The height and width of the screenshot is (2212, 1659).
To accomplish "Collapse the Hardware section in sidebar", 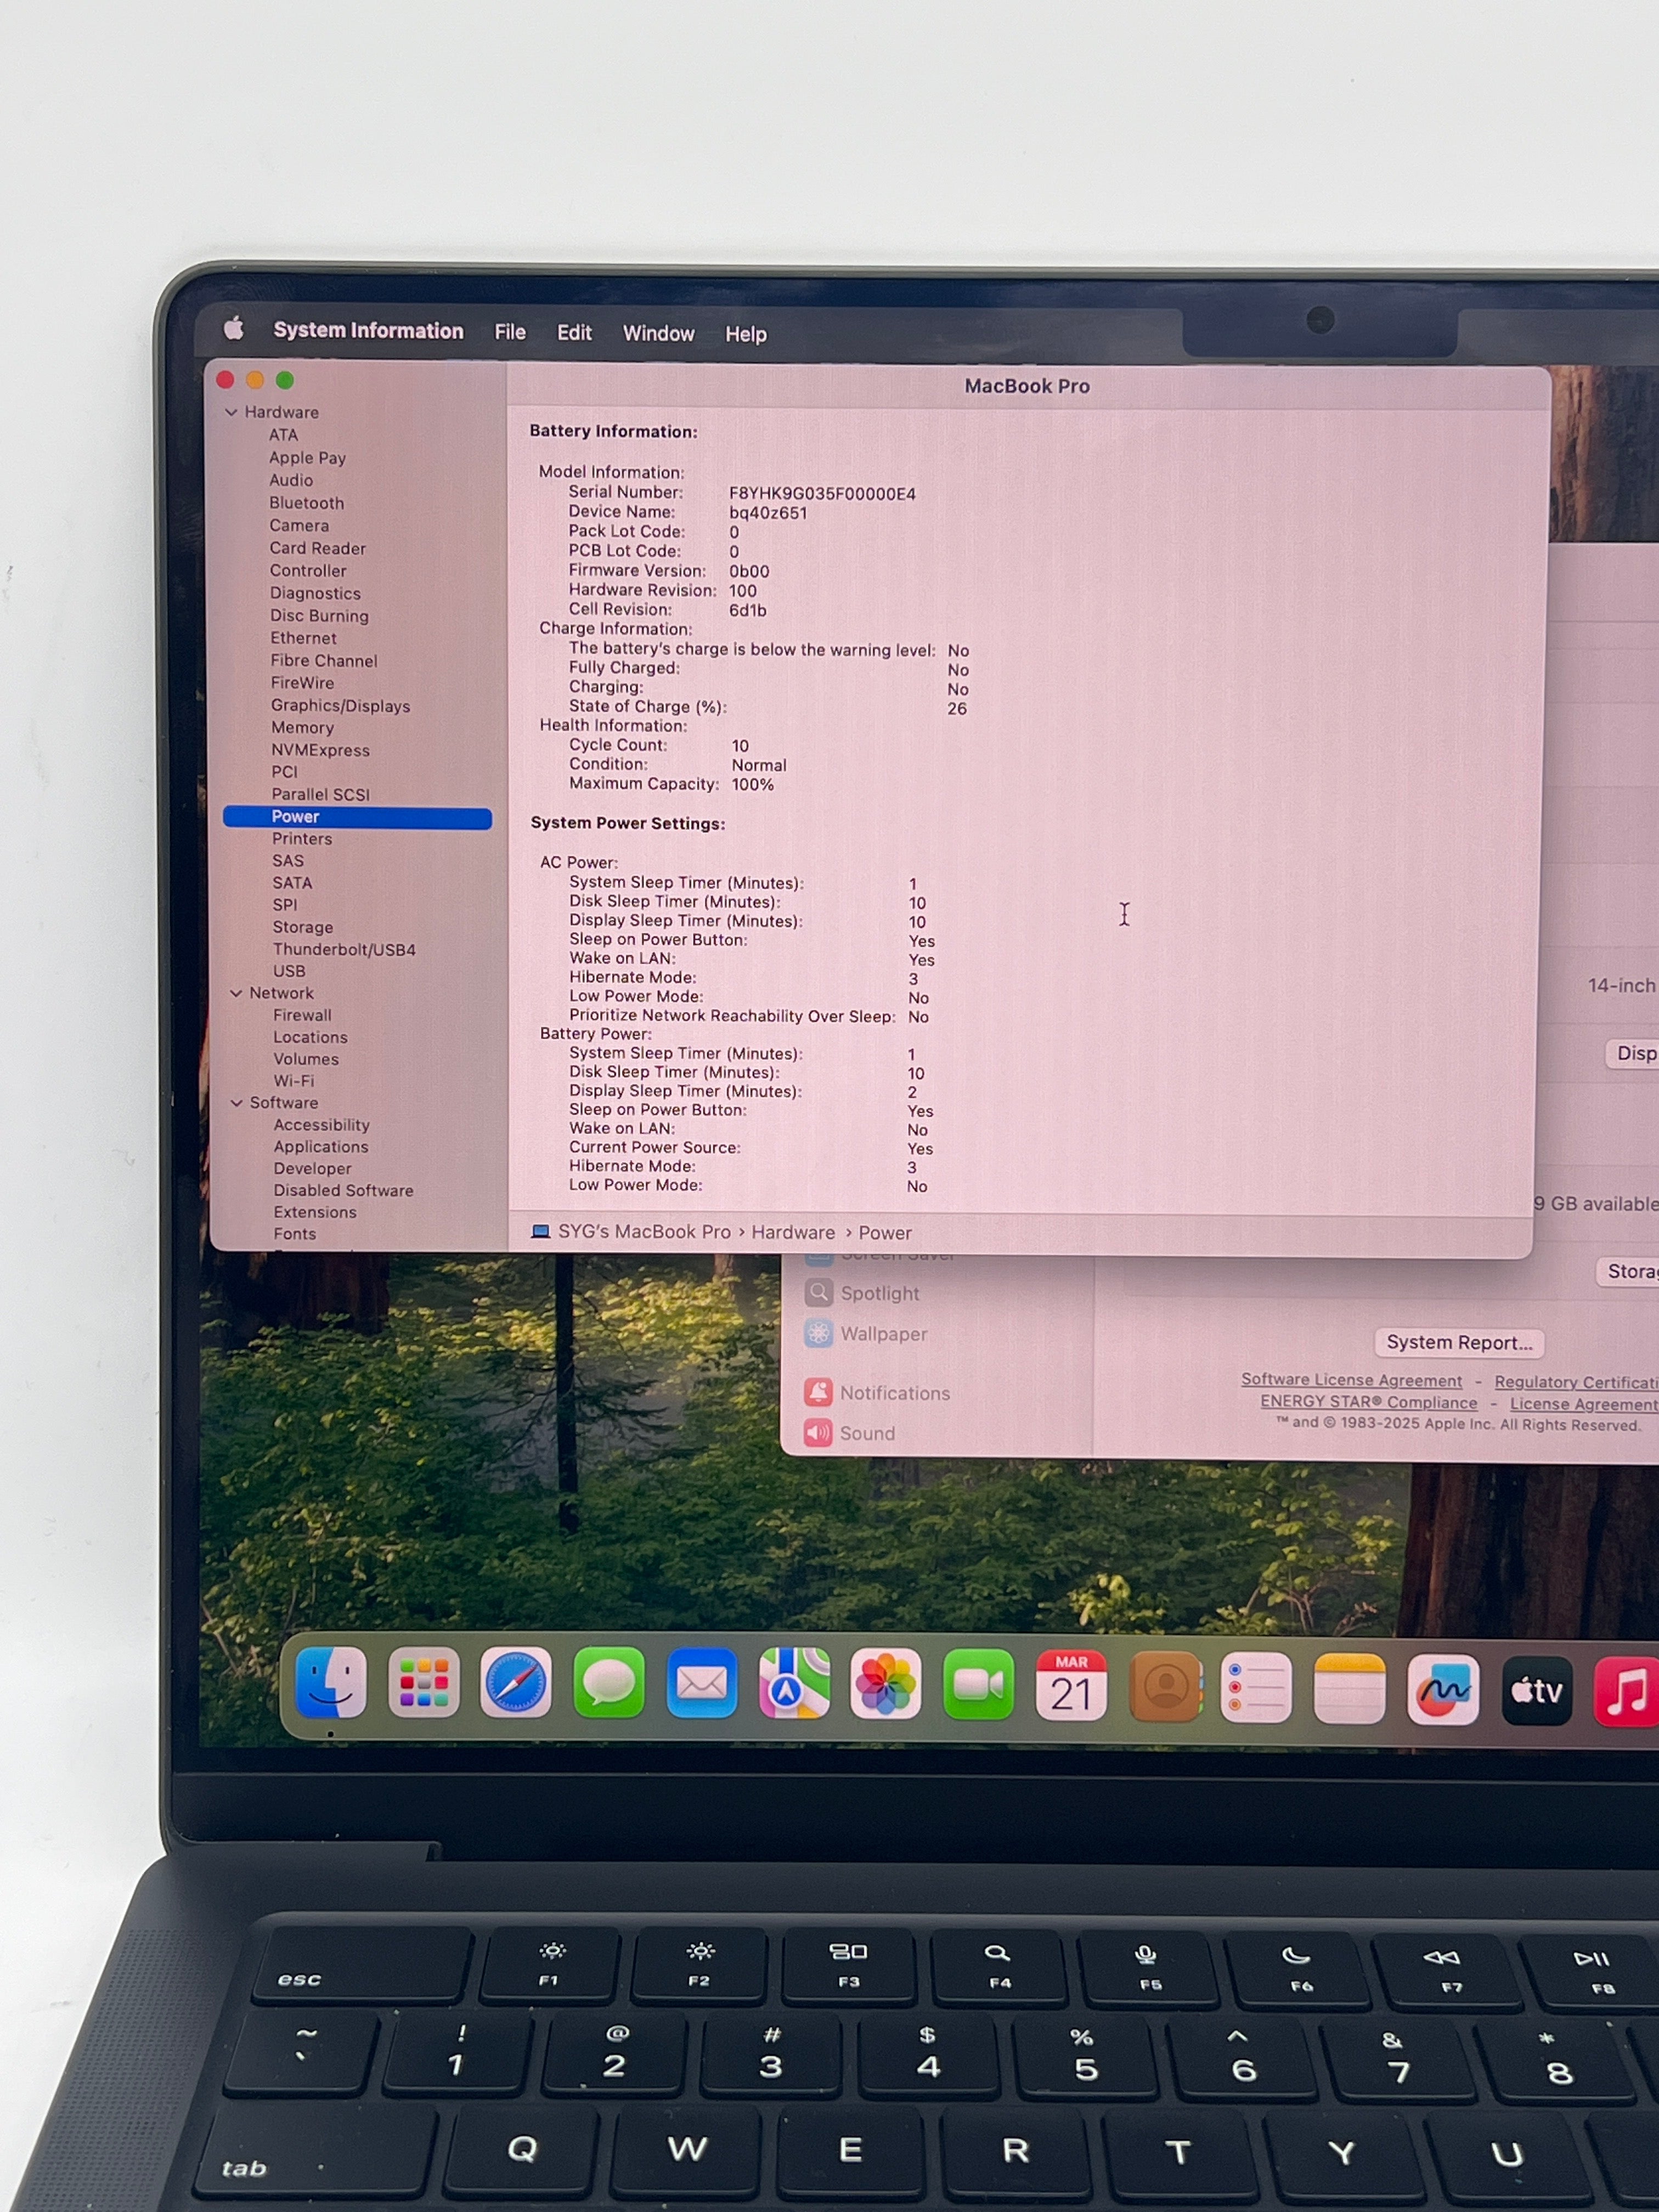I will pyautogui.click(x=232, y=412).
